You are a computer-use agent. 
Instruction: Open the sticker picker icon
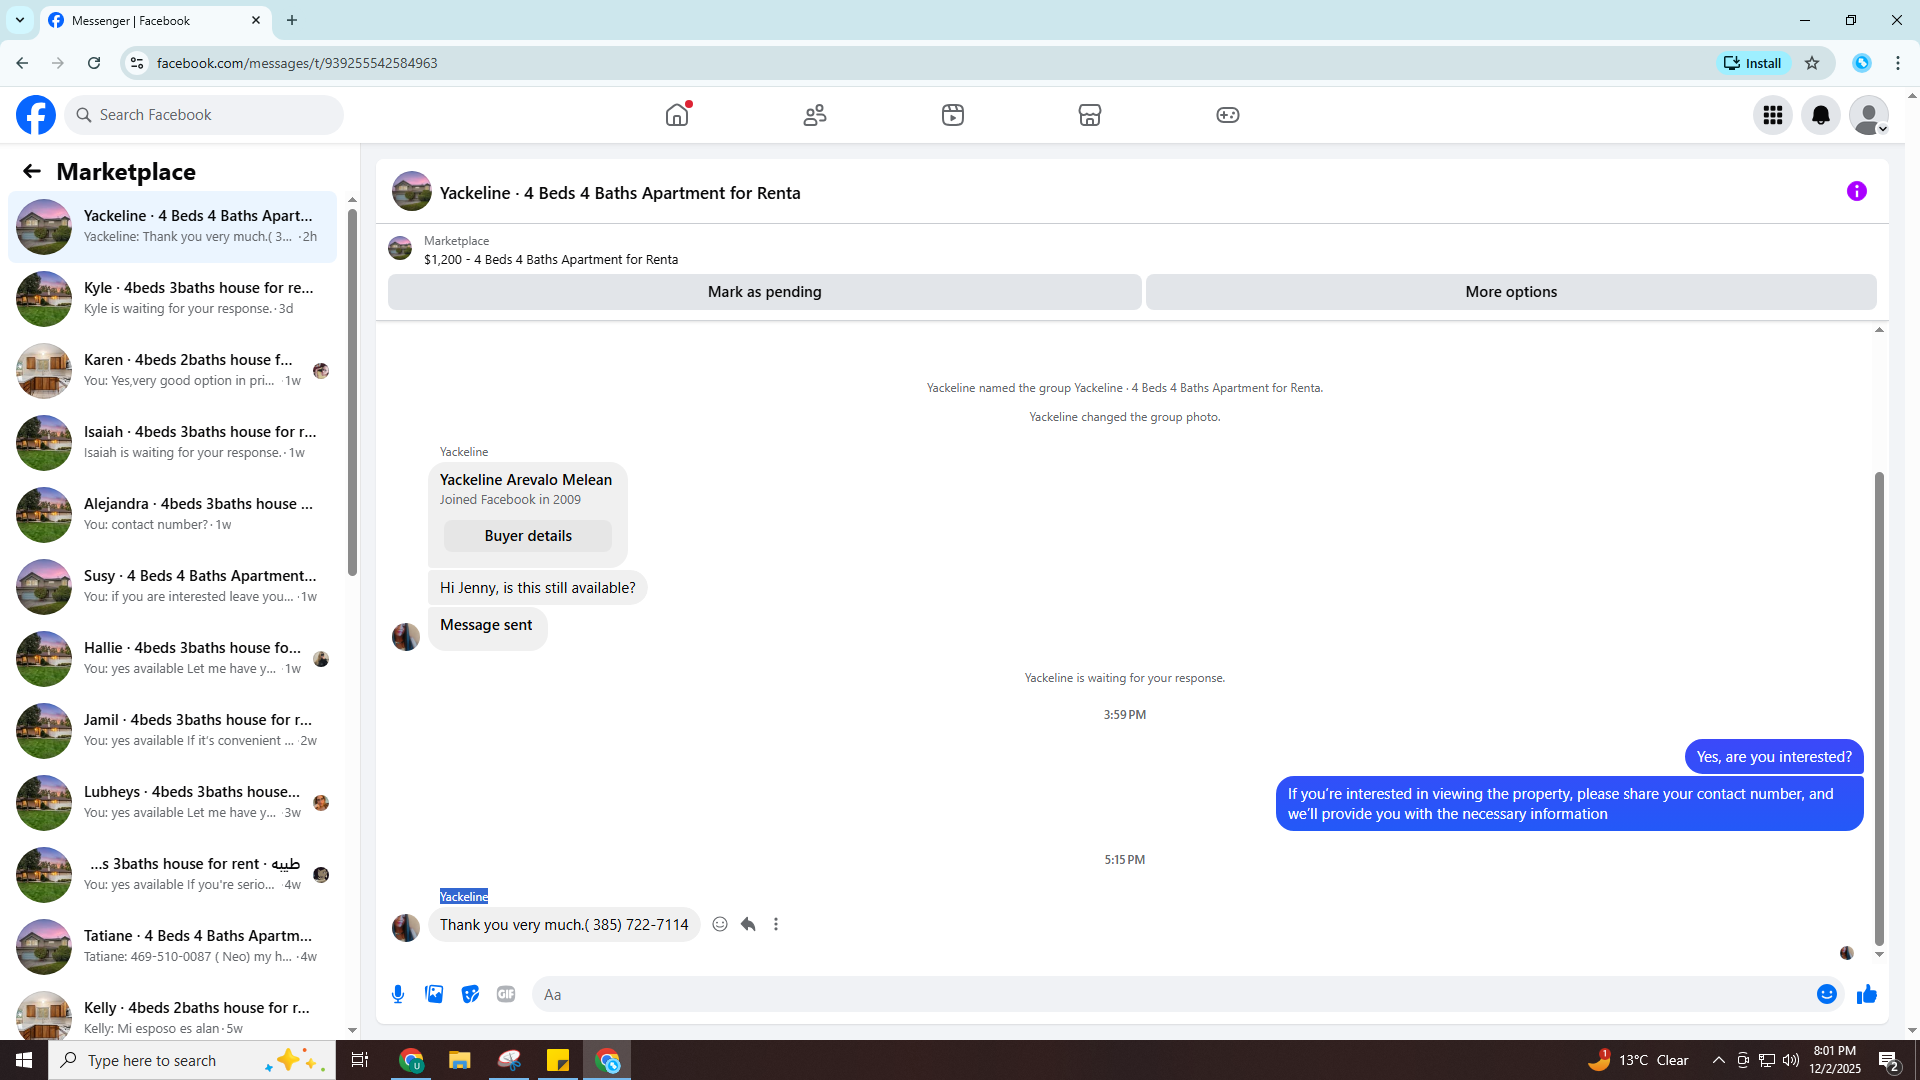point(470,994)
